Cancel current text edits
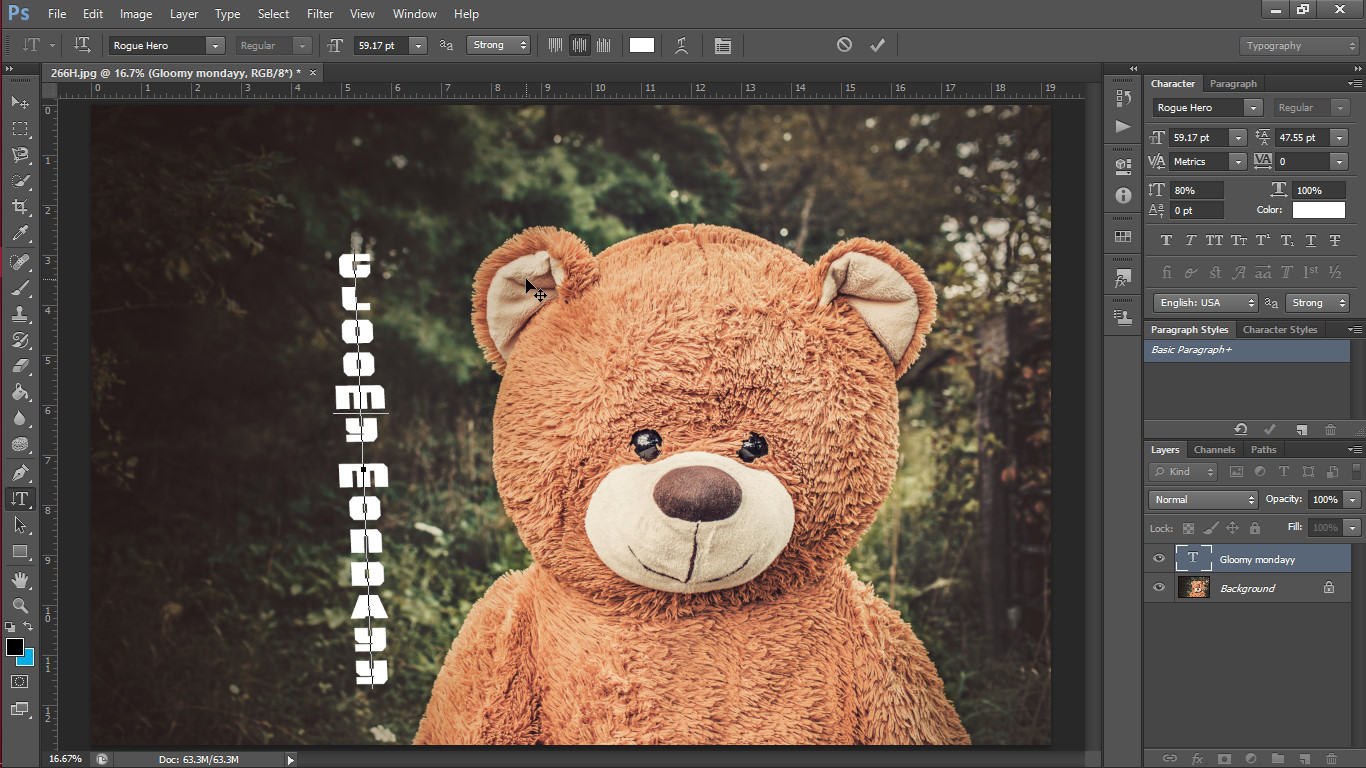The height and width of the screenshot is (768, 1366). click(845, 44)
